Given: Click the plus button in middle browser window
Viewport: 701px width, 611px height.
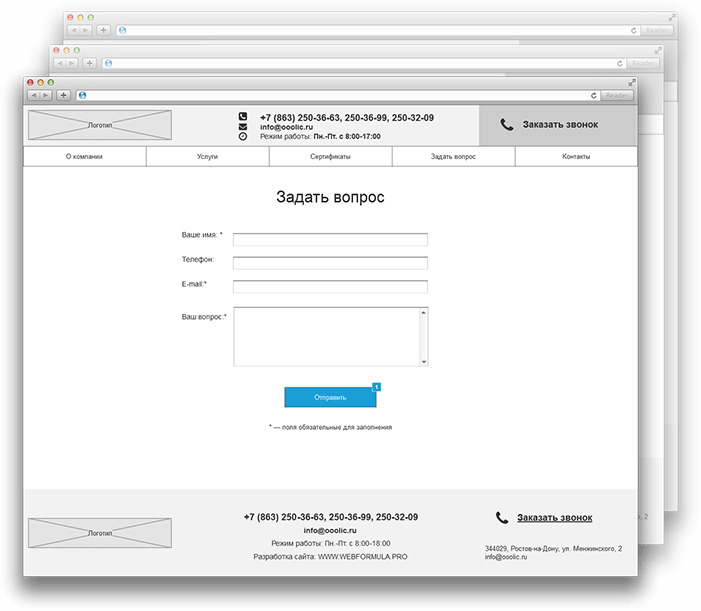Looking at the screenshot, I should (89, 63).
